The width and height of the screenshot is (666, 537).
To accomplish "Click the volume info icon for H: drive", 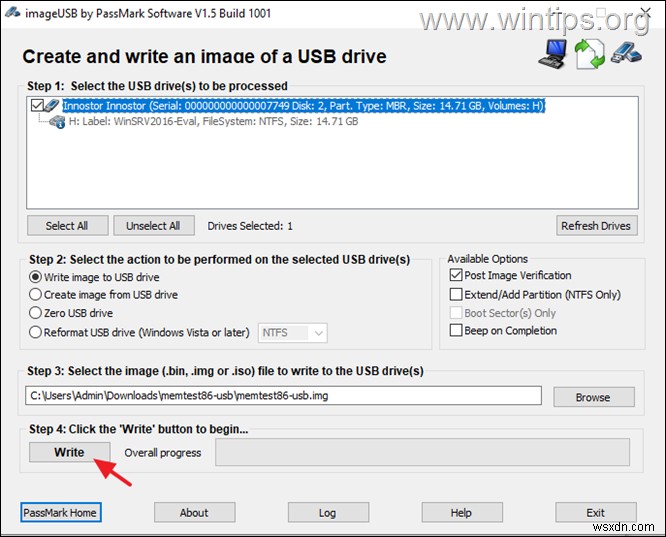I will click(57, 122).
